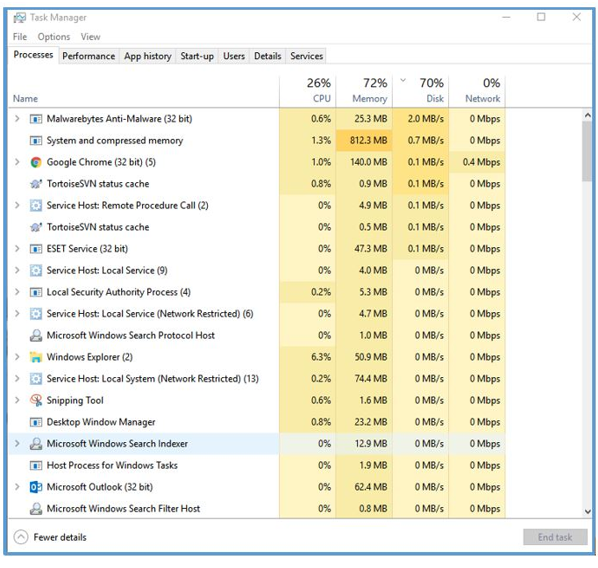Expand the ESET Service (32 bit) entry
This screenshot has height=568, width=598.
17,249
